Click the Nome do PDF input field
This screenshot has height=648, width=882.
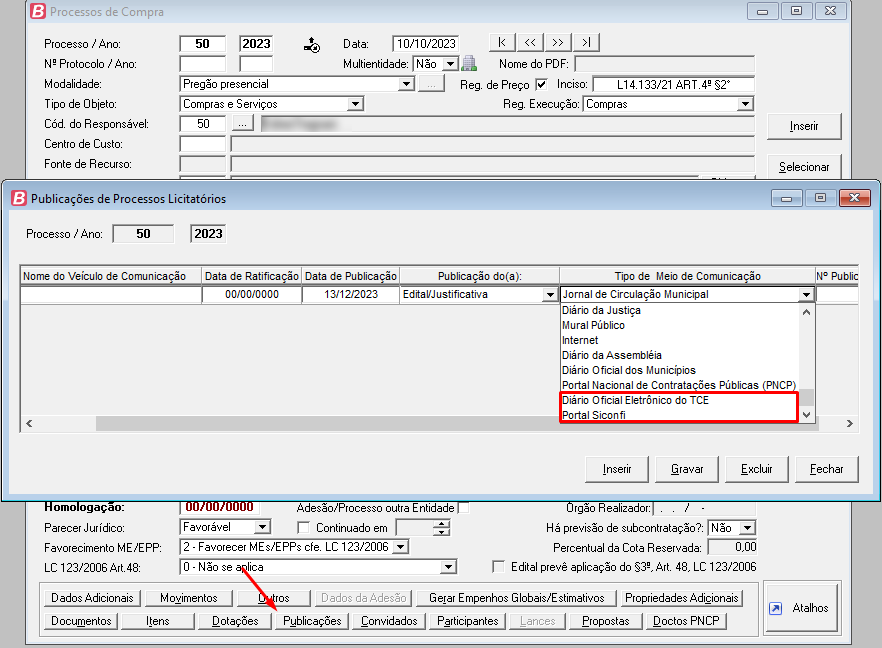pyautogui.click(x=664, y=64)
